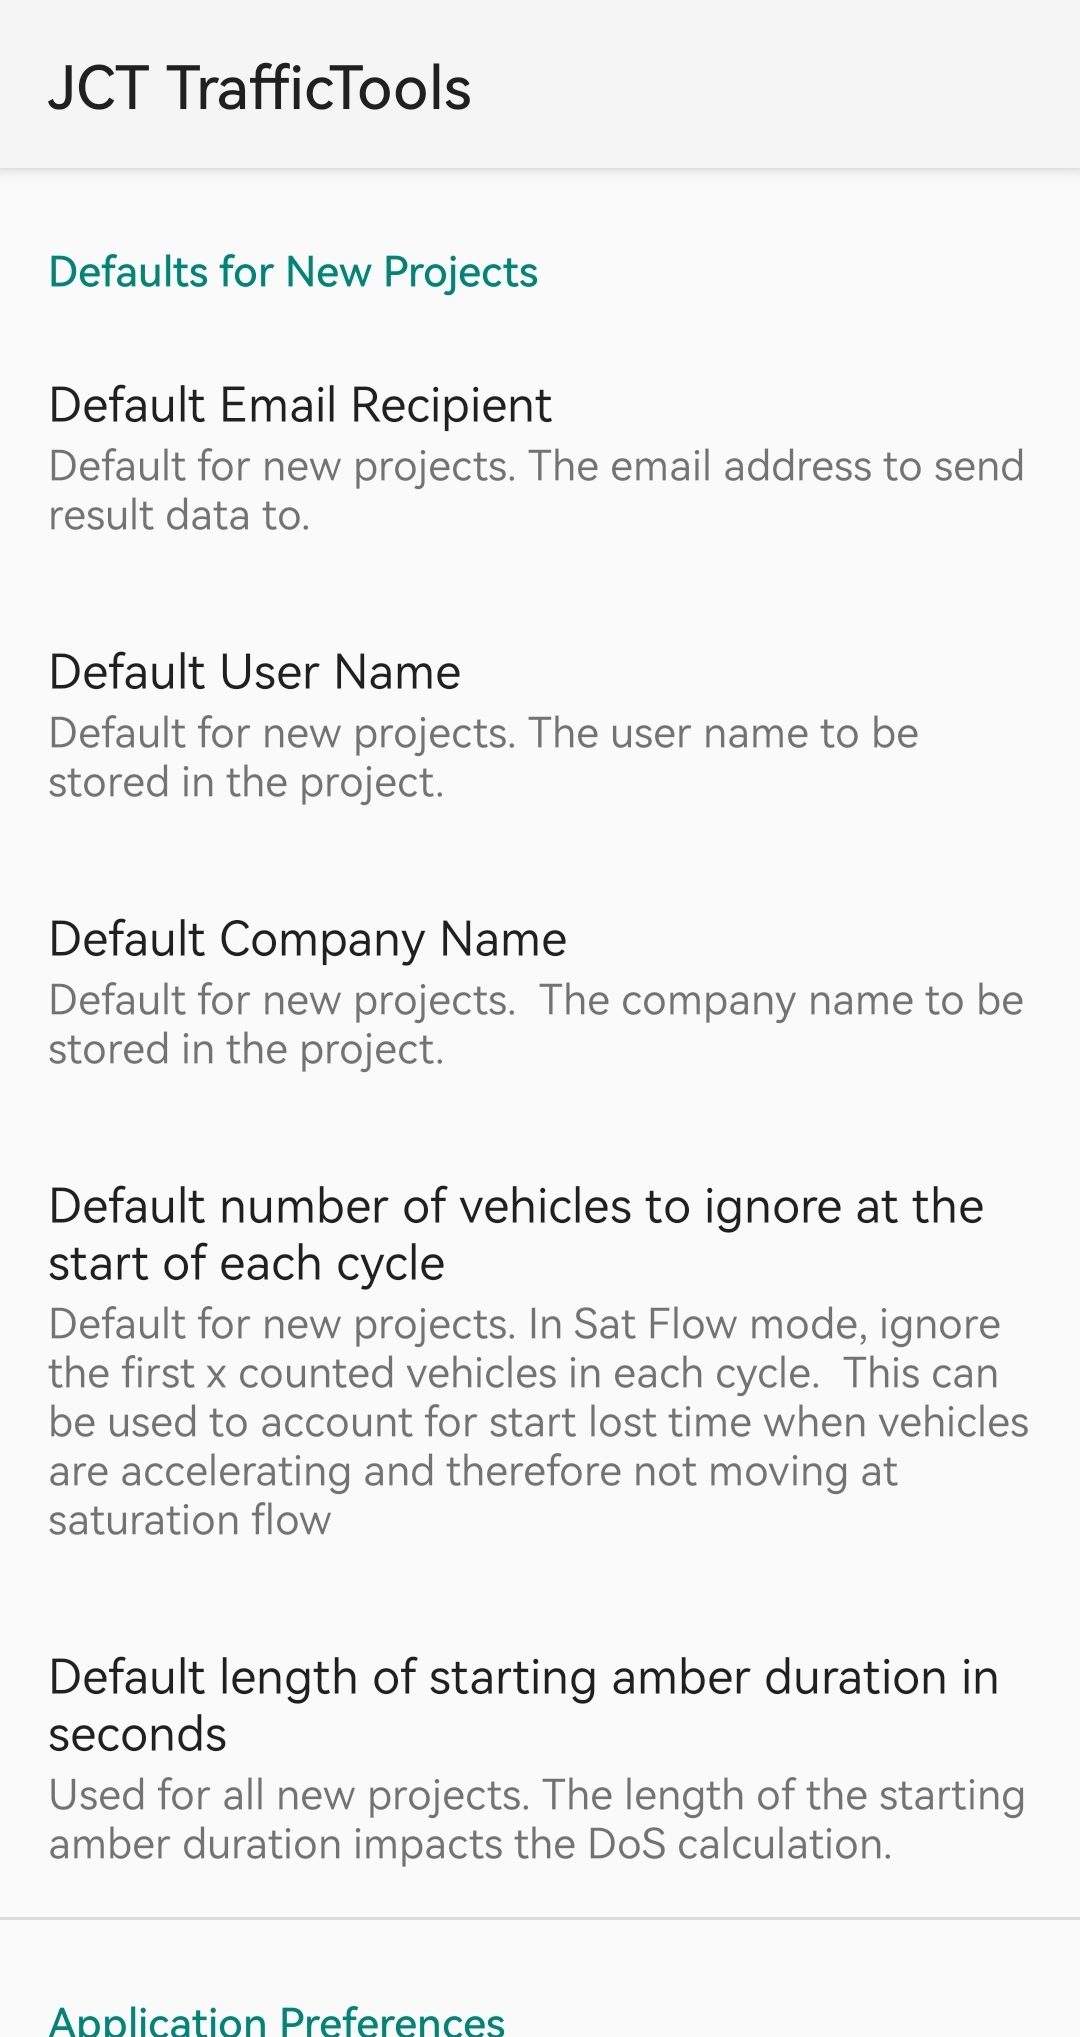The image size is (1080, 2037).
Task: Tap the user name stored description
Action: [484, 758]
